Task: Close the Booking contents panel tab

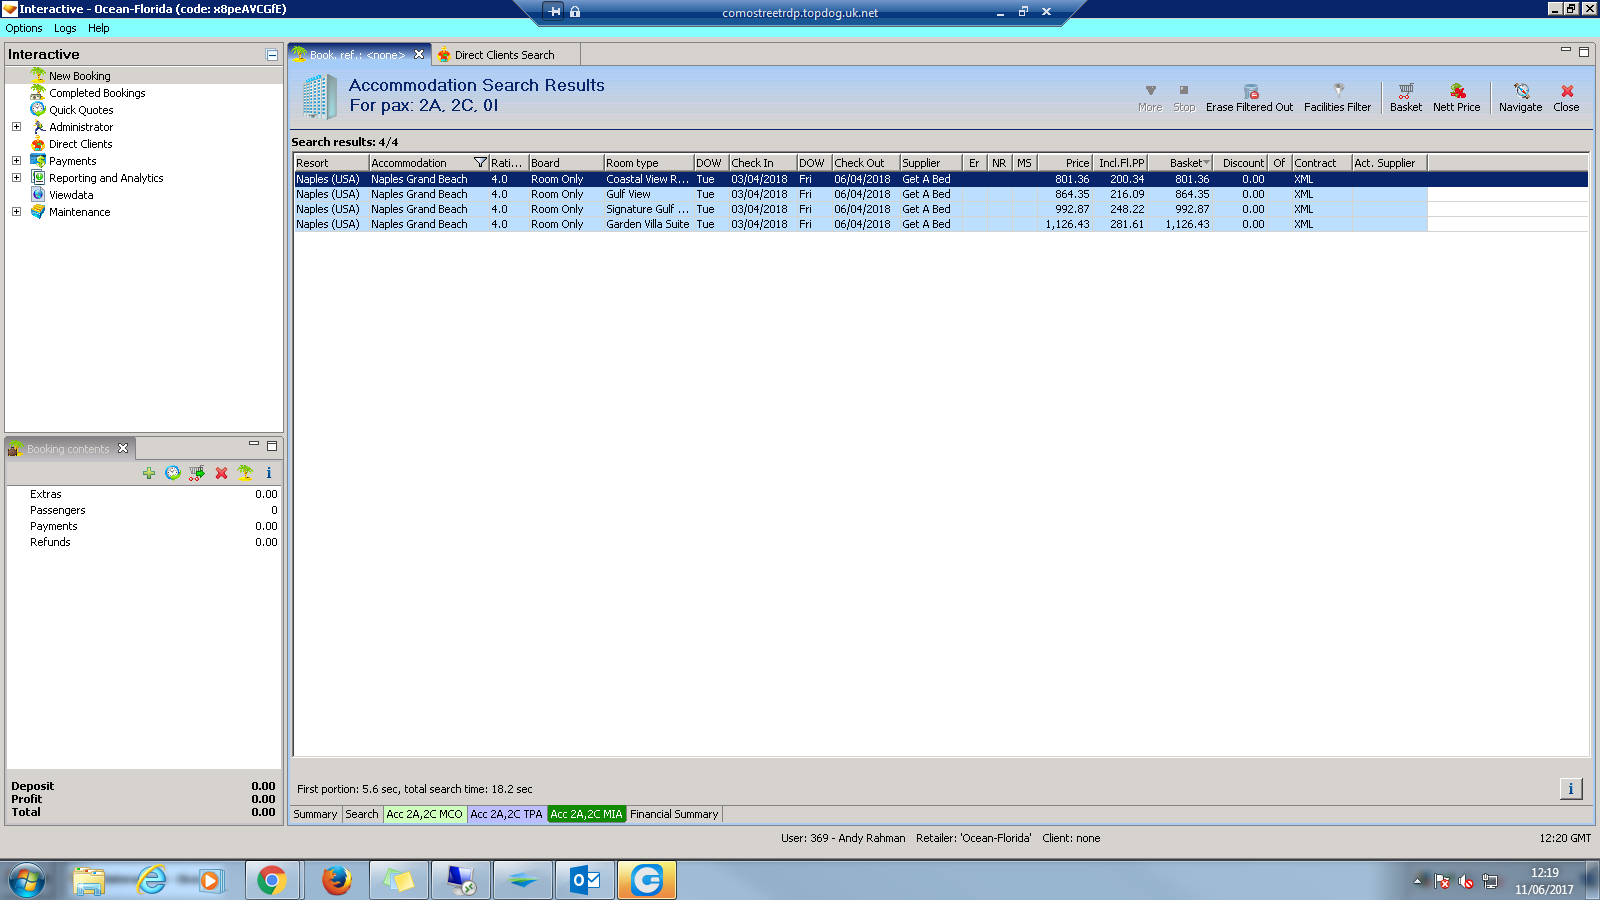Action: click(123, 448)
